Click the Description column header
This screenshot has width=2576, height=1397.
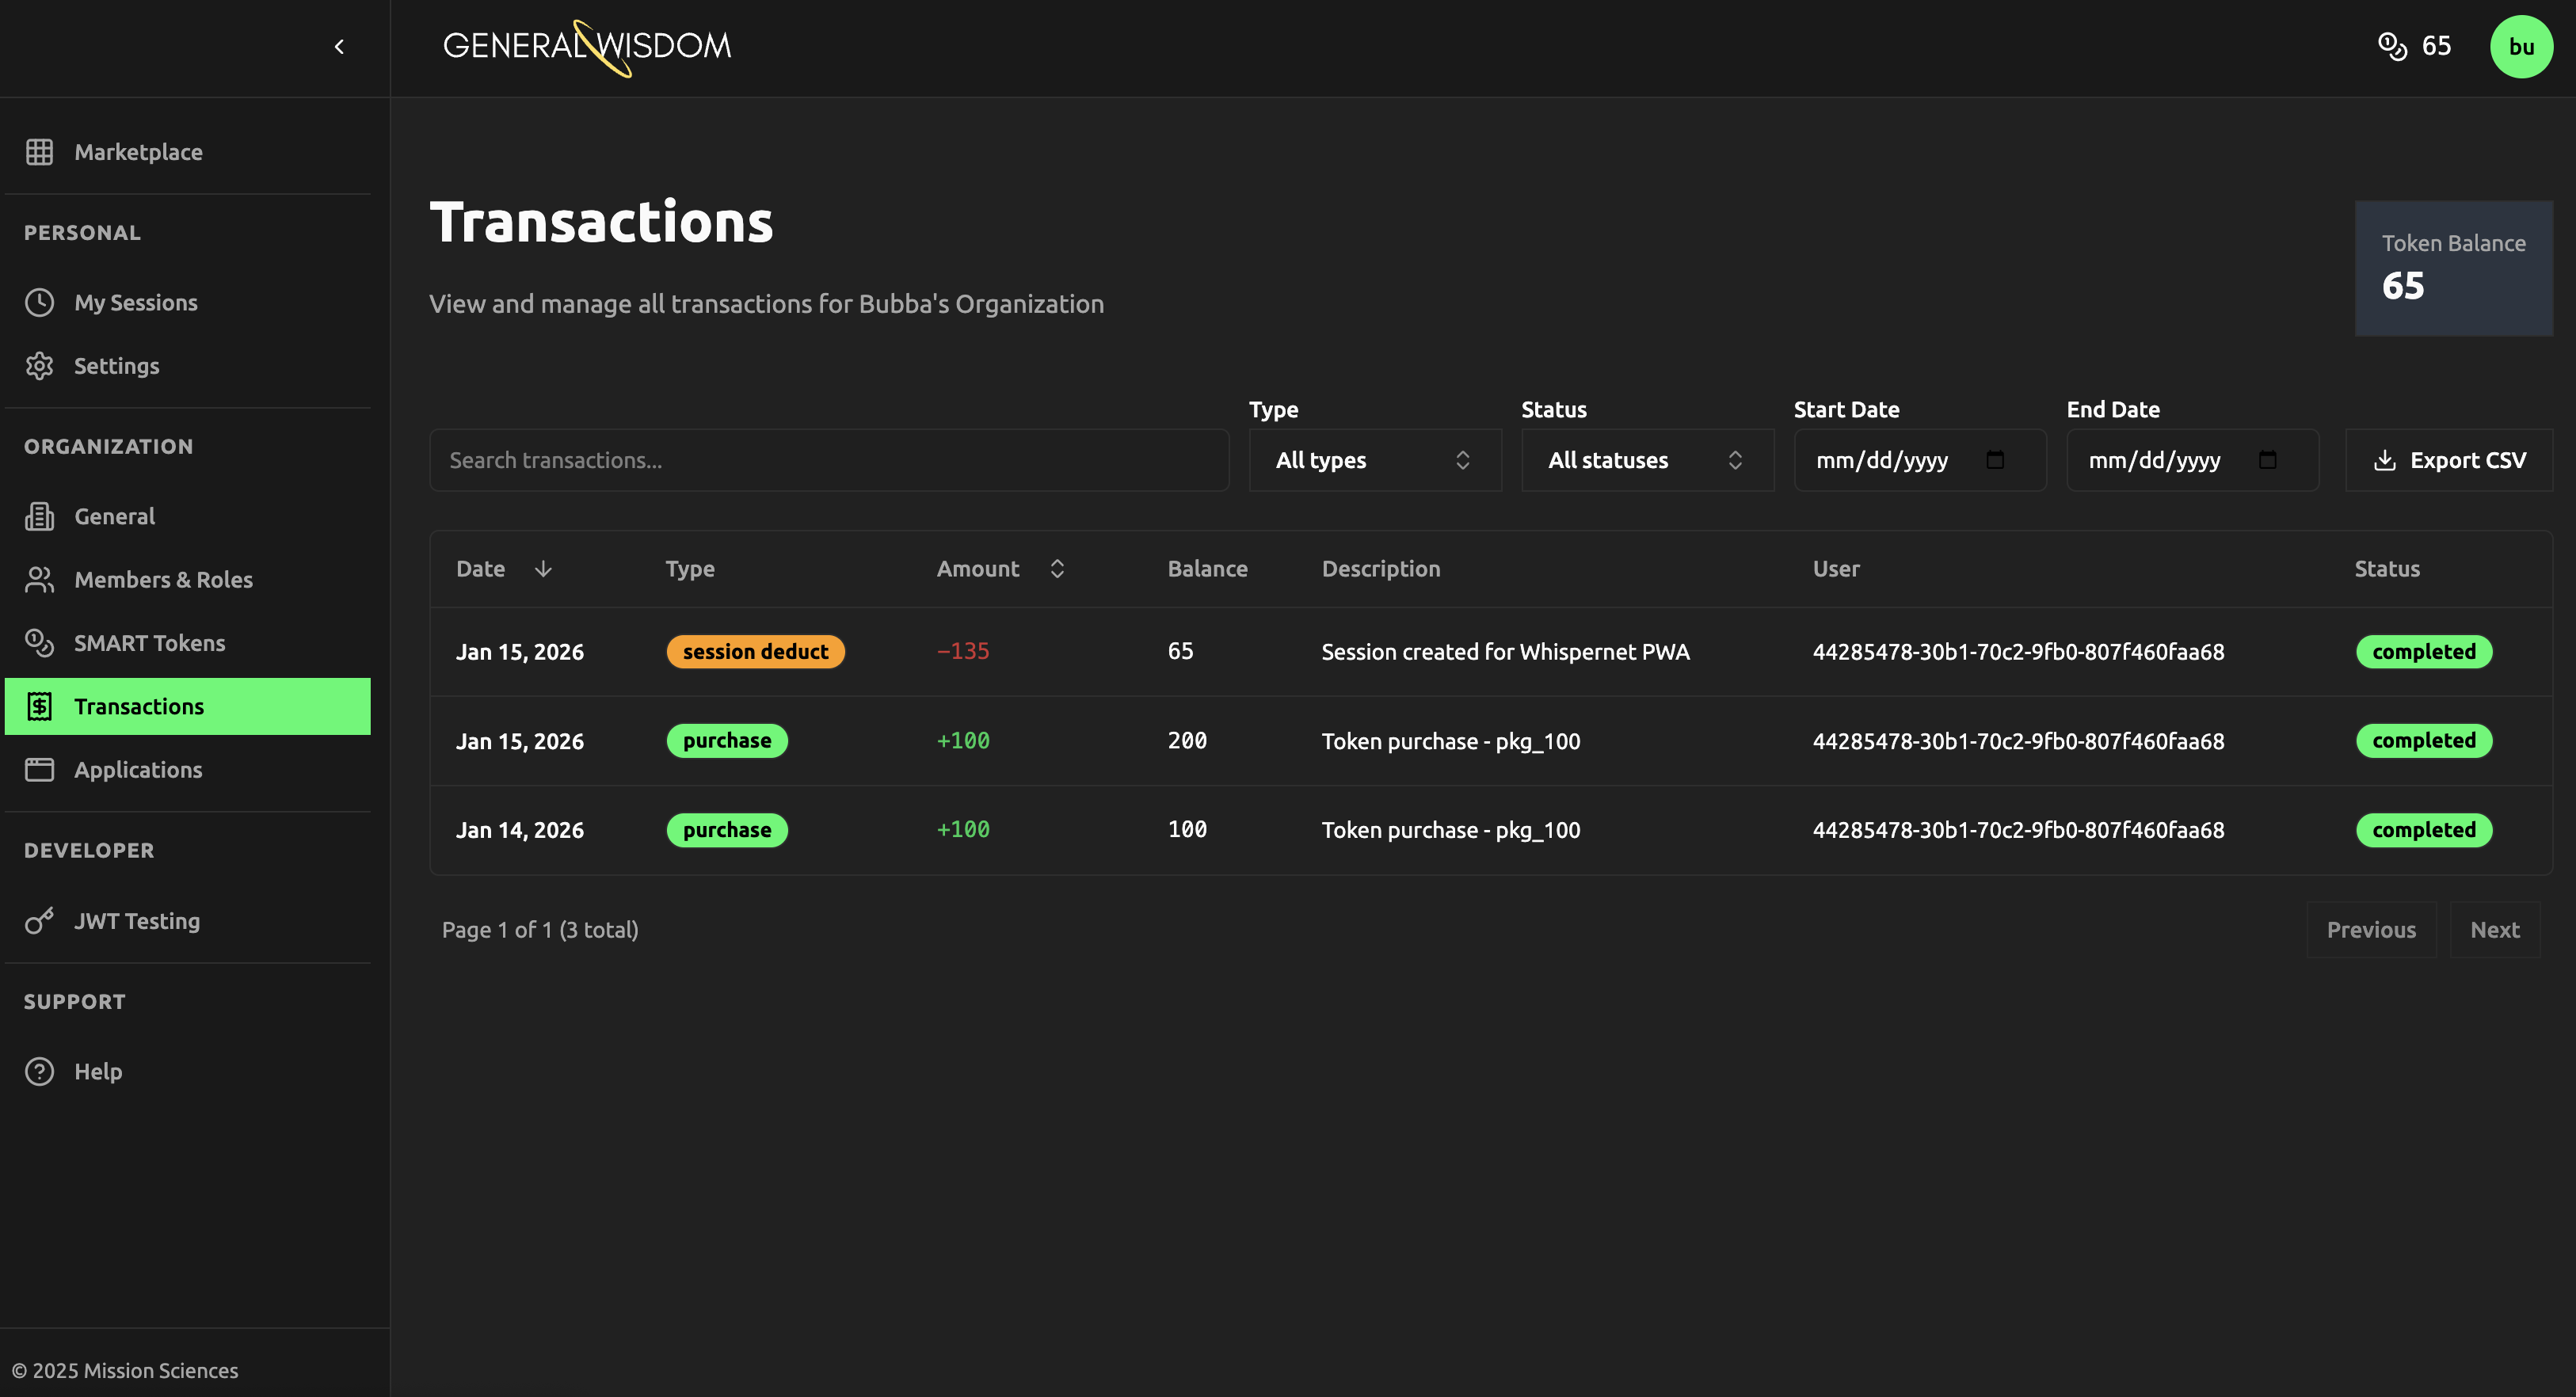pyautogui.click(x=1381, y=569)
